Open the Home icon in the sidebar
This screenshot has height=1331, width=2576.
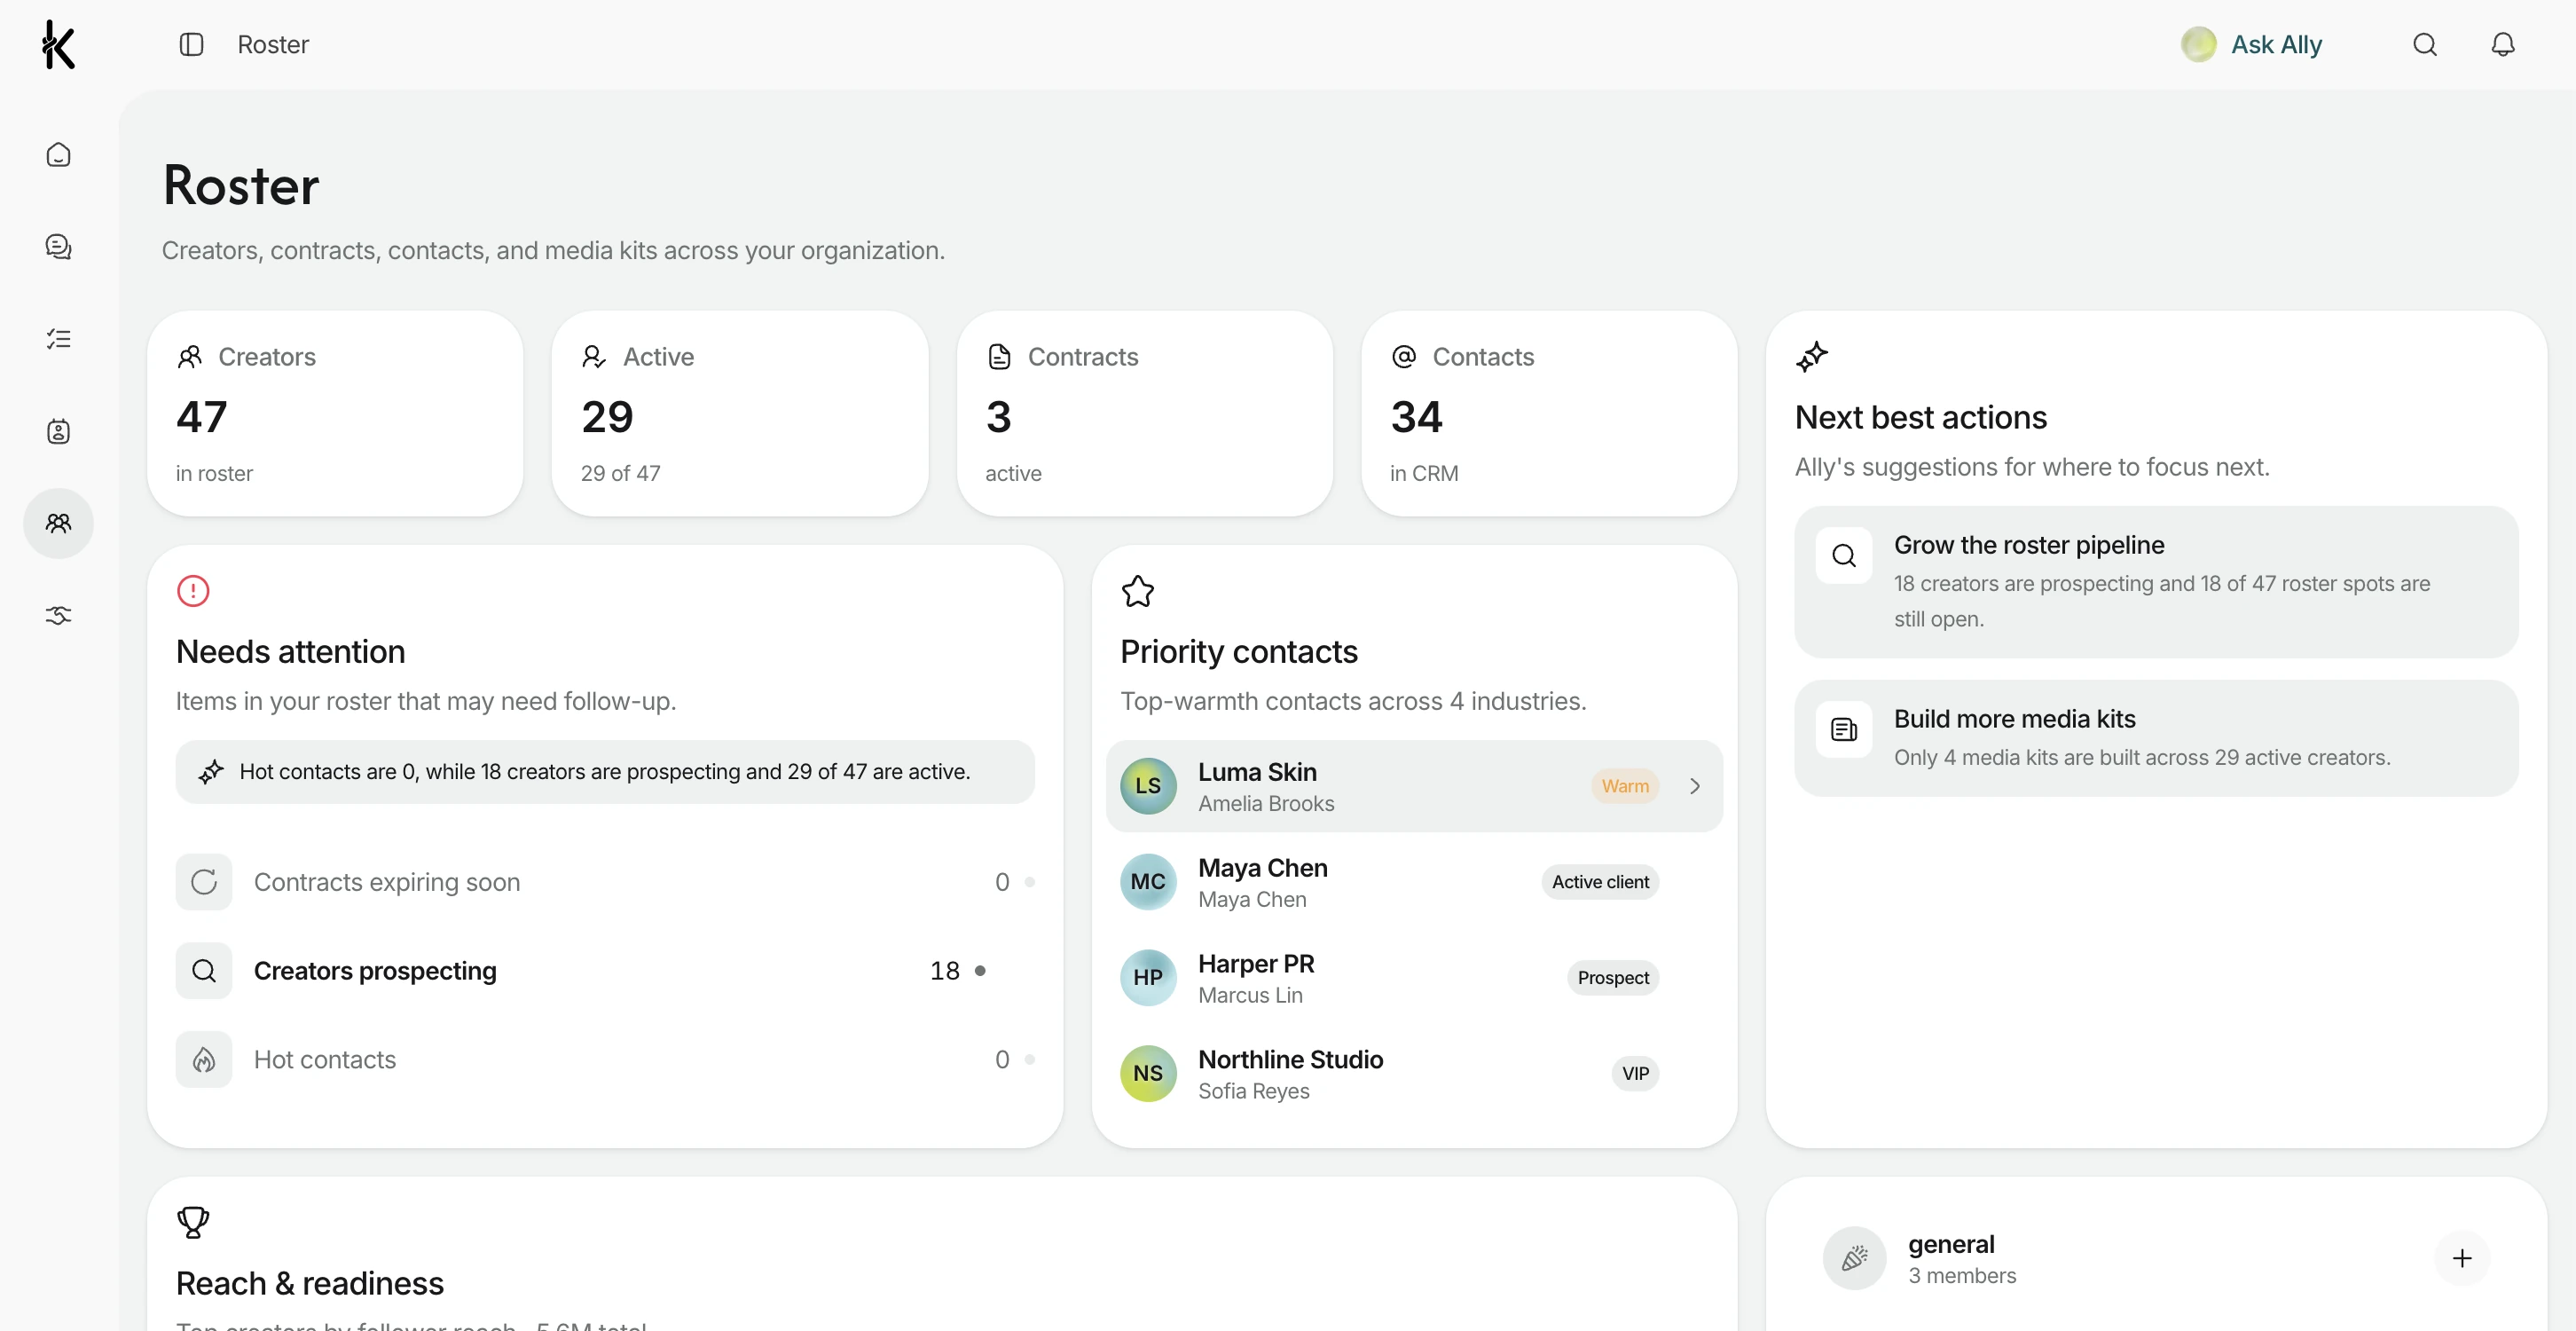[x=58, y=154]
